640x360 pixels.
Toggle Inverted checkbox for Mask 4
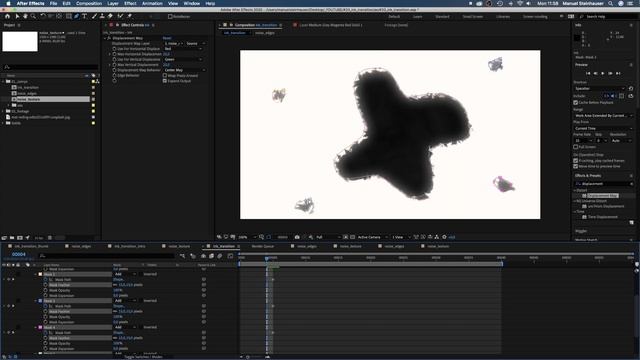[140, 327]
